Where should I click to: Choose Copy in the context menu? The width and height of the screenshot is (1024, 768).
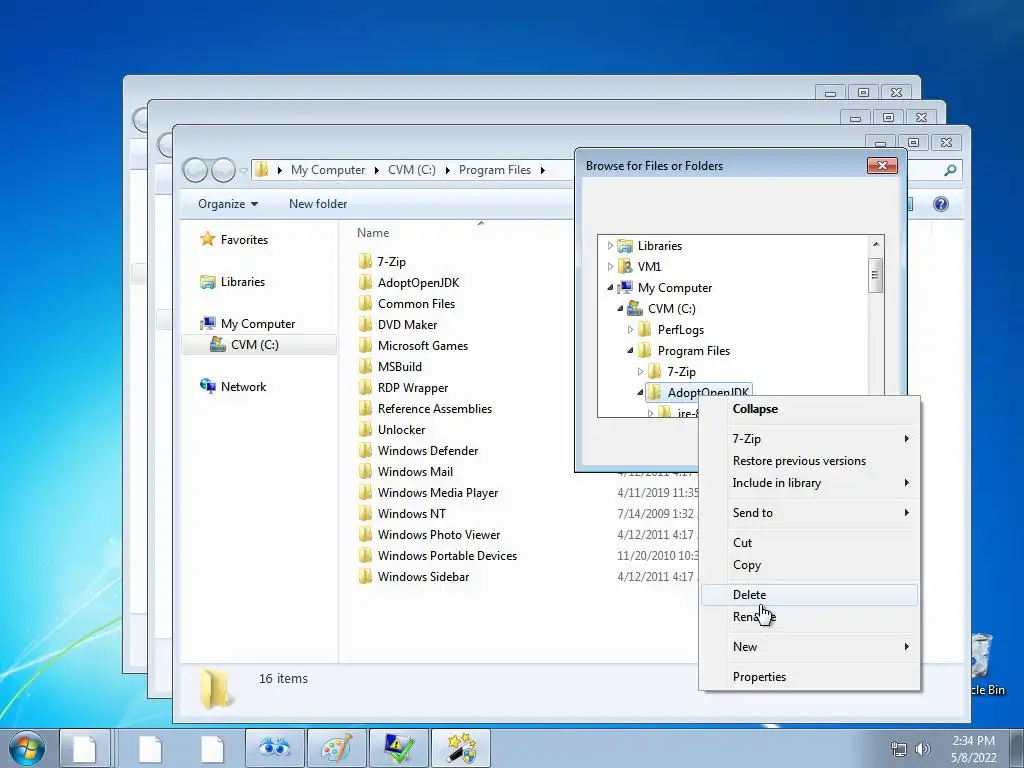(809, 565)
